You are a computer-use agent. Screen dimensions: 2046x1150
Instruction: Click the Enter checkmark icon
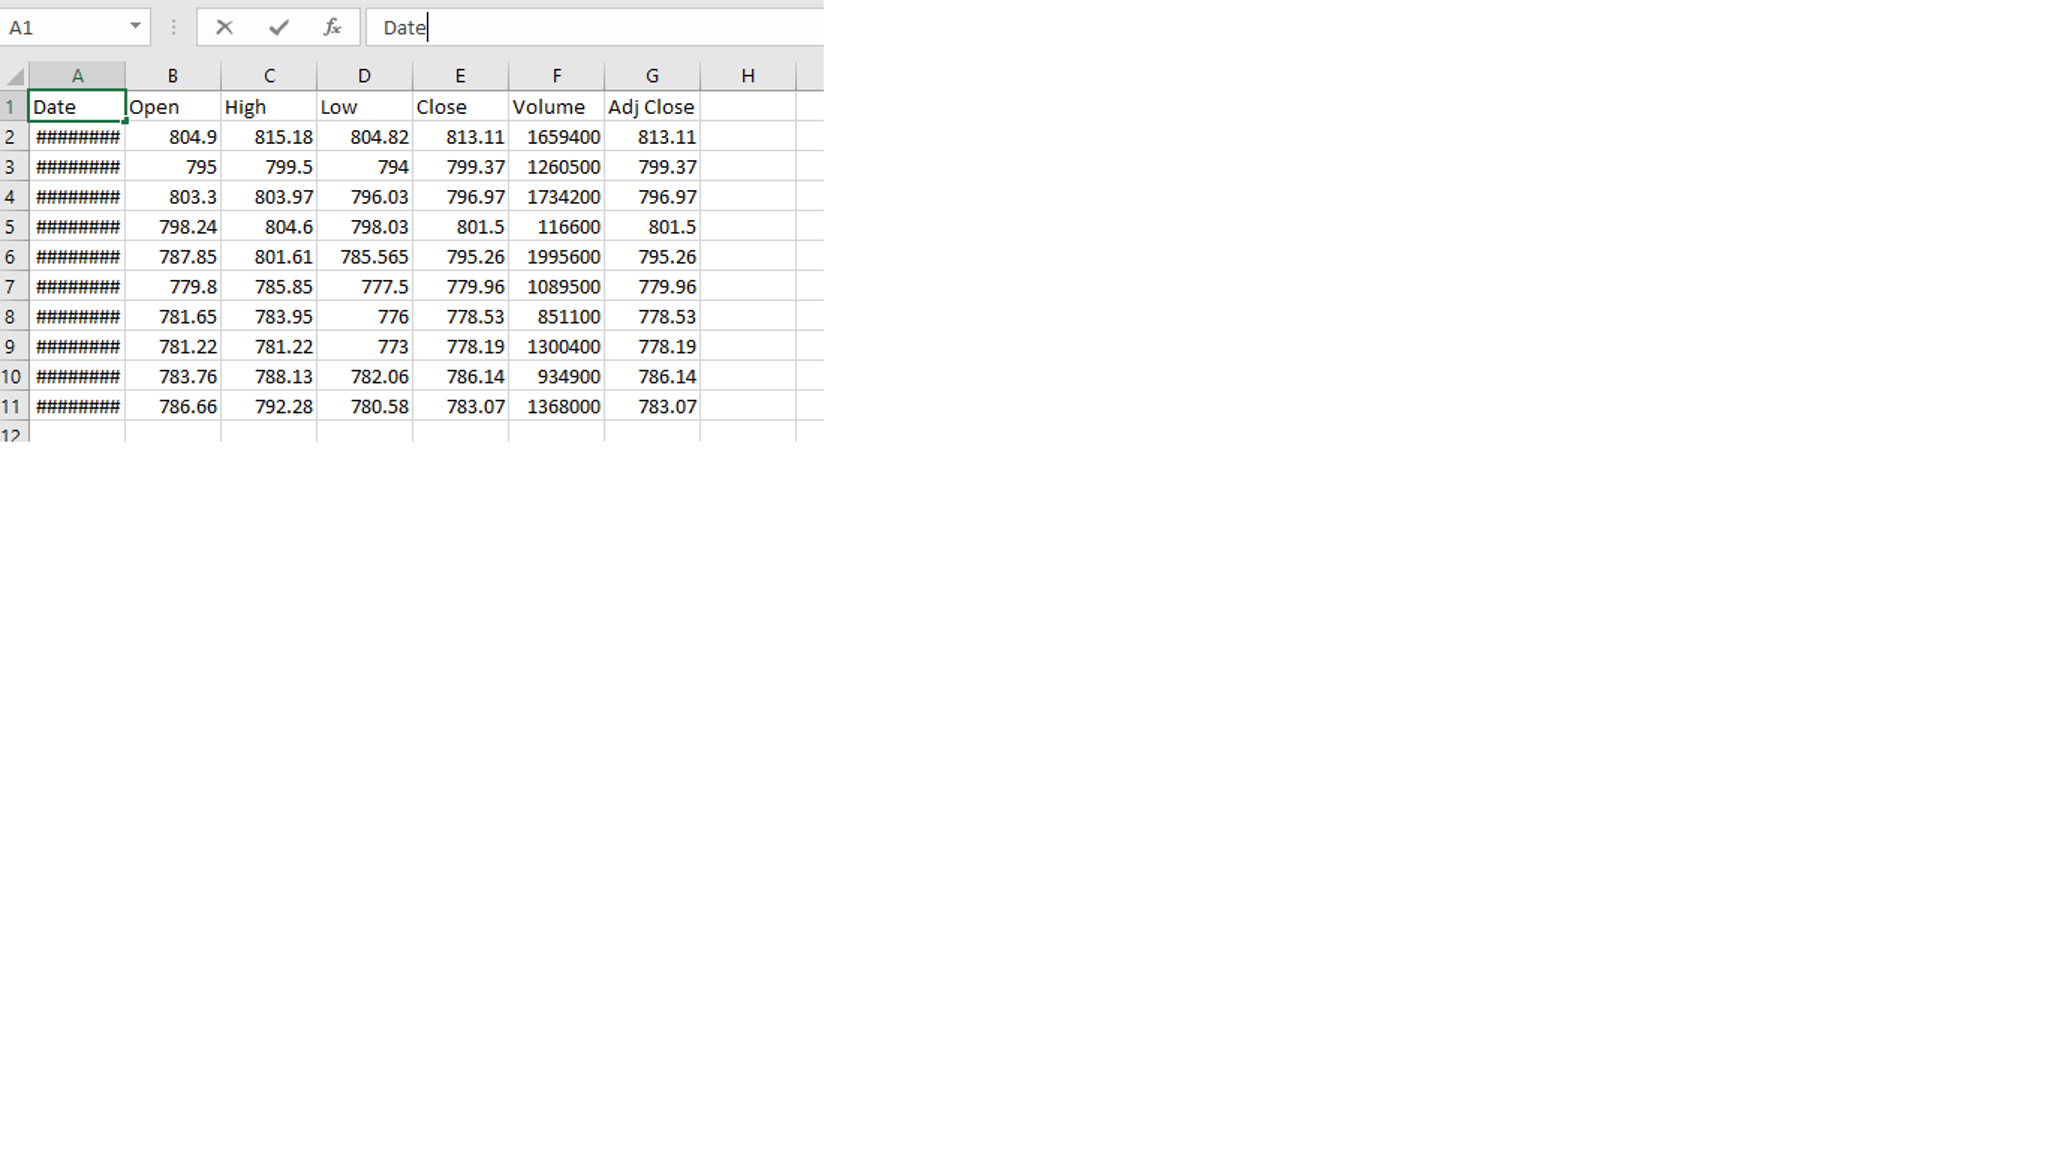(x=278, y=28)
